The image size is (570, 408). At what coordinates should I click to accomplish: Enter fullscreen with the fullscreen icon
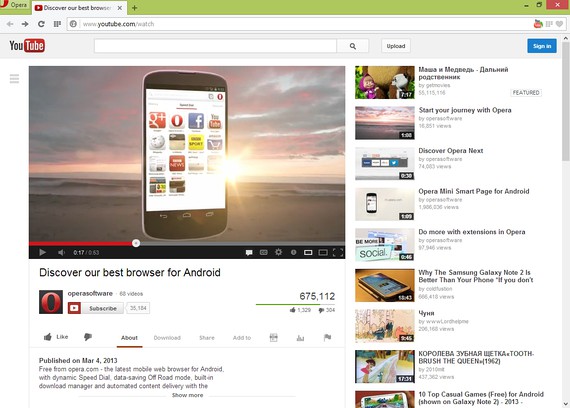coord(338,252)
